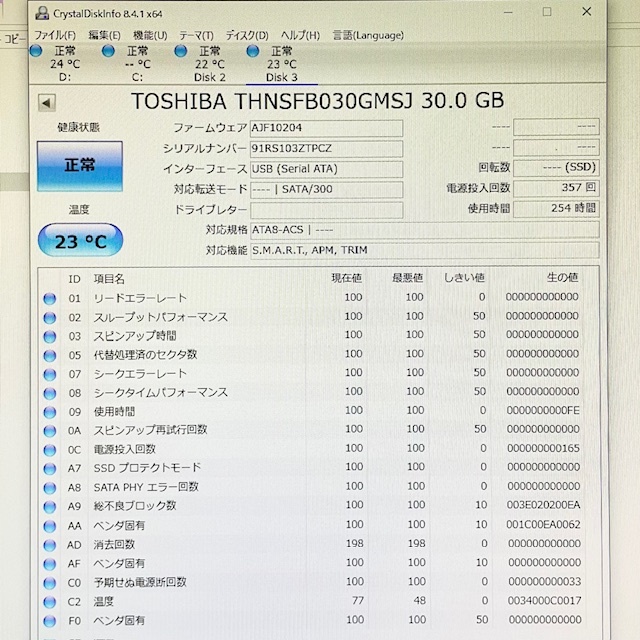Click status orb for attribute 03 row
This screenshot has width=640, height=640.
[50, 337]
